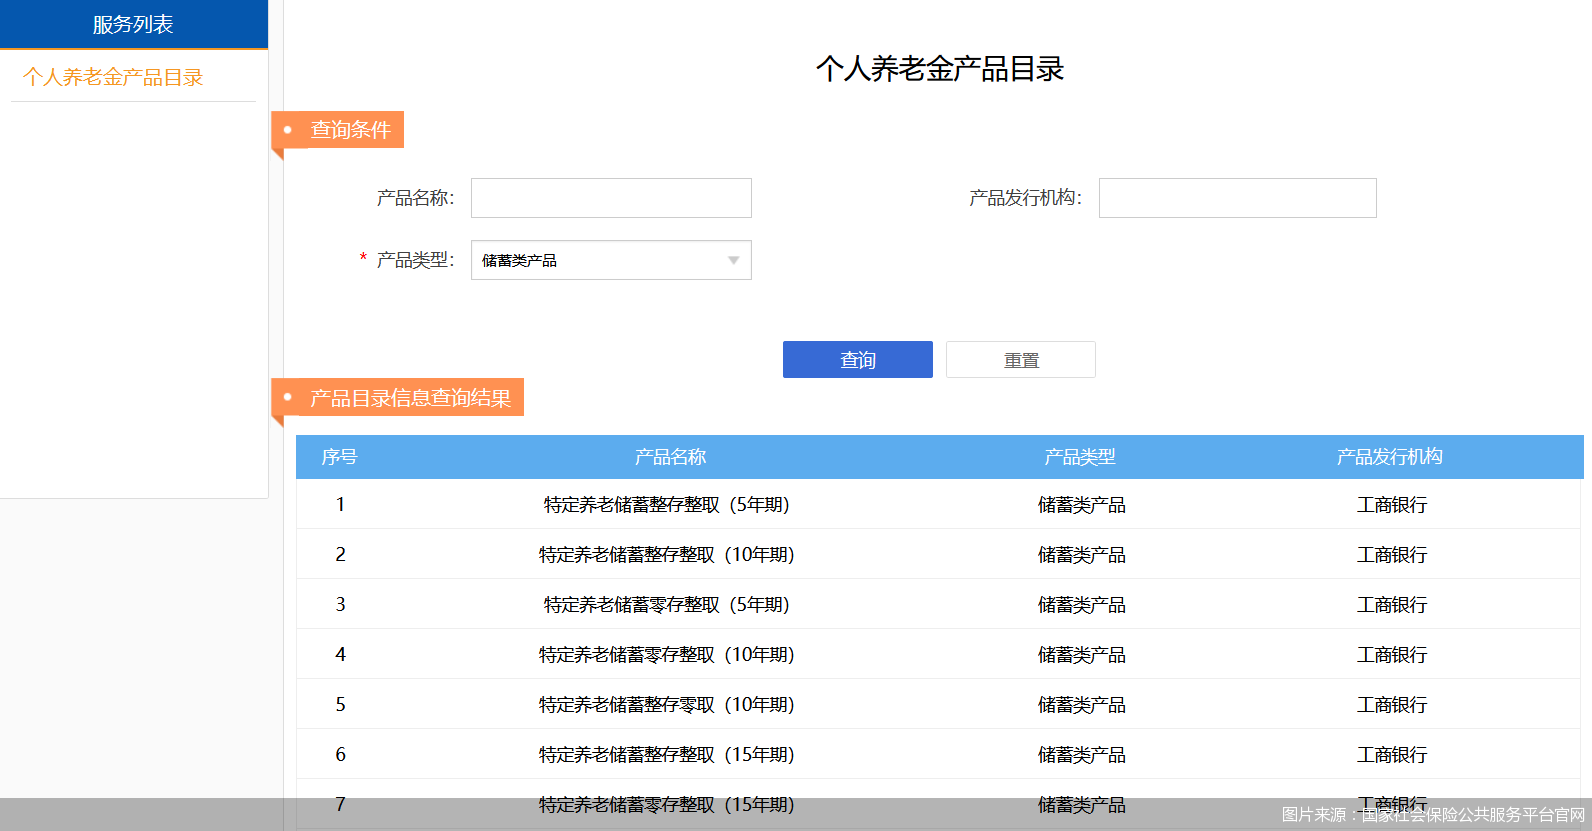Image resolution: width=1592 pixels, height=831 pixels.
Task: Click the 产品目录信息查询结果 section label
Action: [x=410, y=398]
